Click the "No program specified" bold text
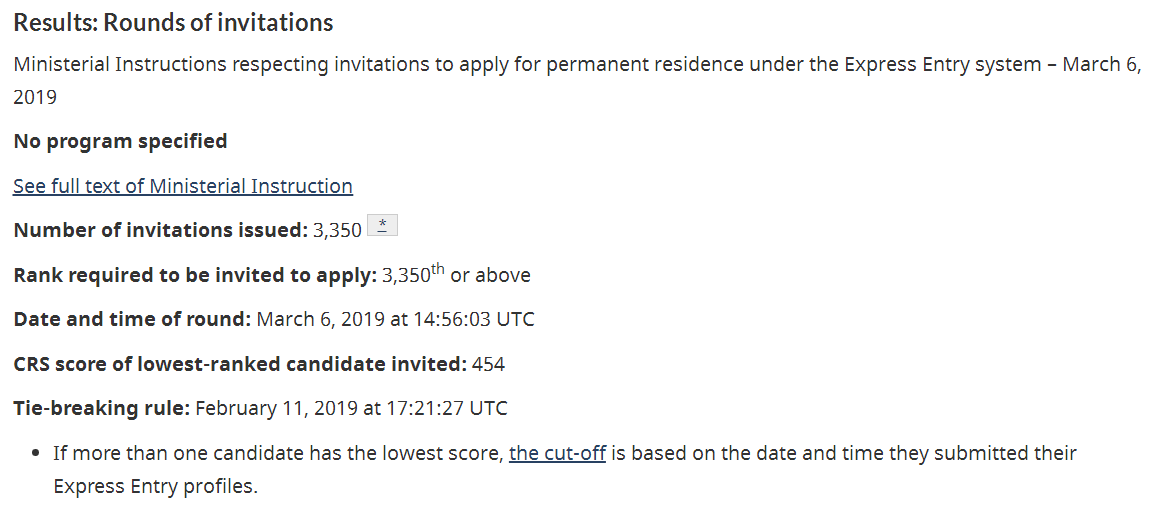Viewport: 1162px width, 512px height. click(120, 141)
